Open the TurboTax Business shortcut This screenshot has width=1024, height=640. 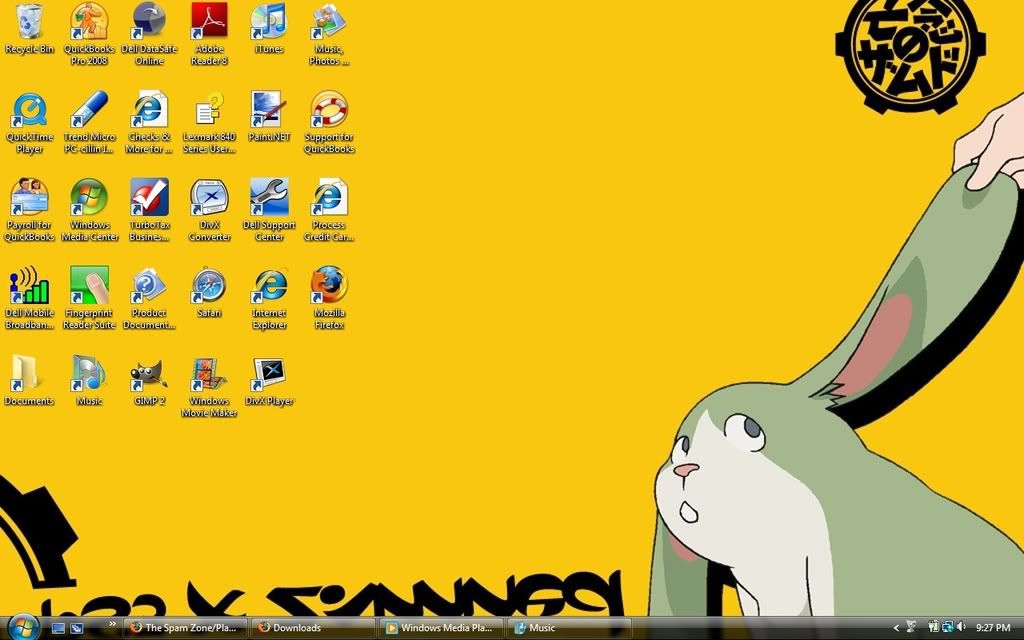150,210
